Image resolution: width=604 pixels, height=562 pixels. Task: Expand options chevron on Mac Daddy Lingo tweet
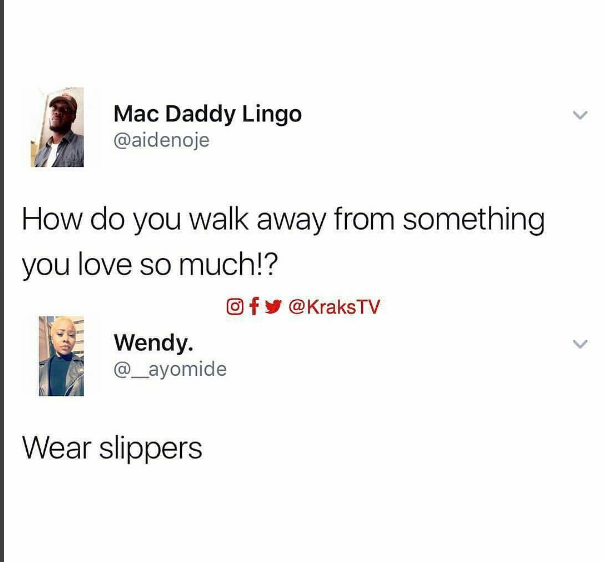(x=580, y=115)
